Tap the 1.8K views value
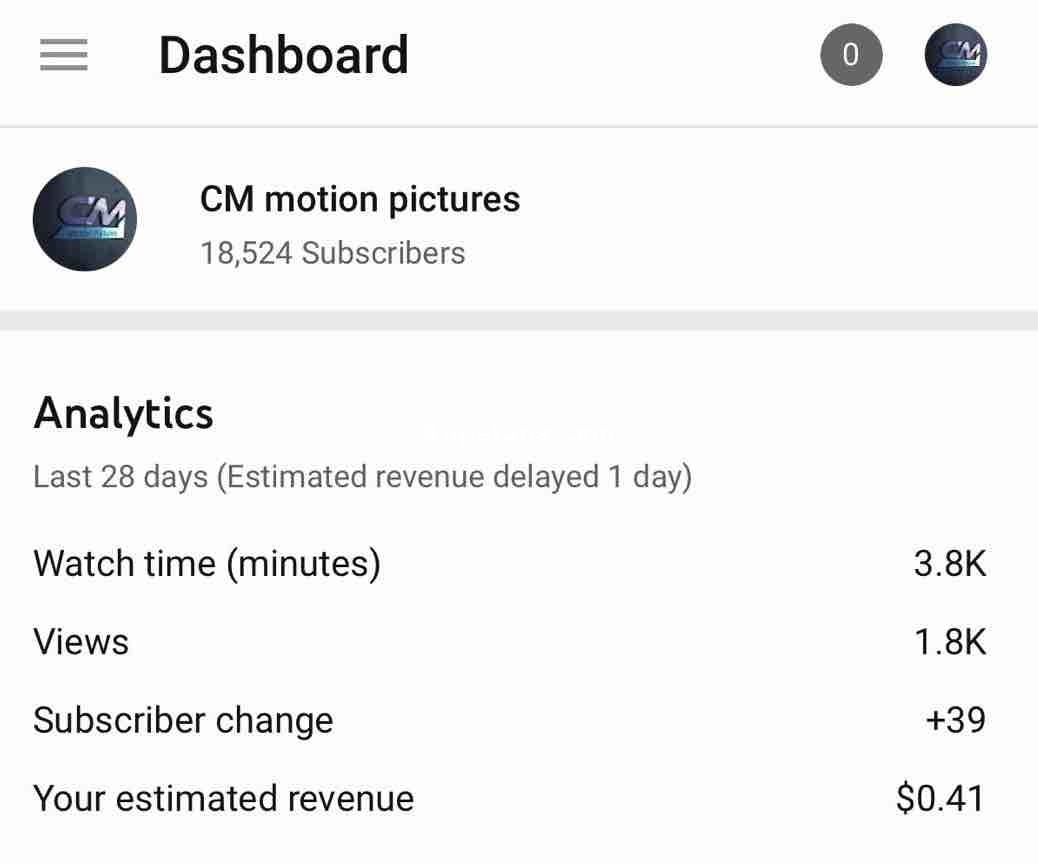1038x864 pixels. point(949,641)
